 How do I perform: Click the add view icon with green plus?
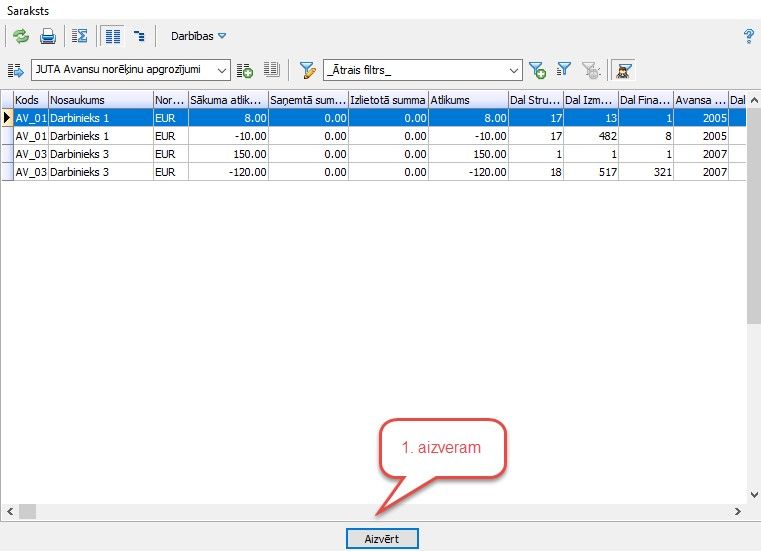(245, 70)
